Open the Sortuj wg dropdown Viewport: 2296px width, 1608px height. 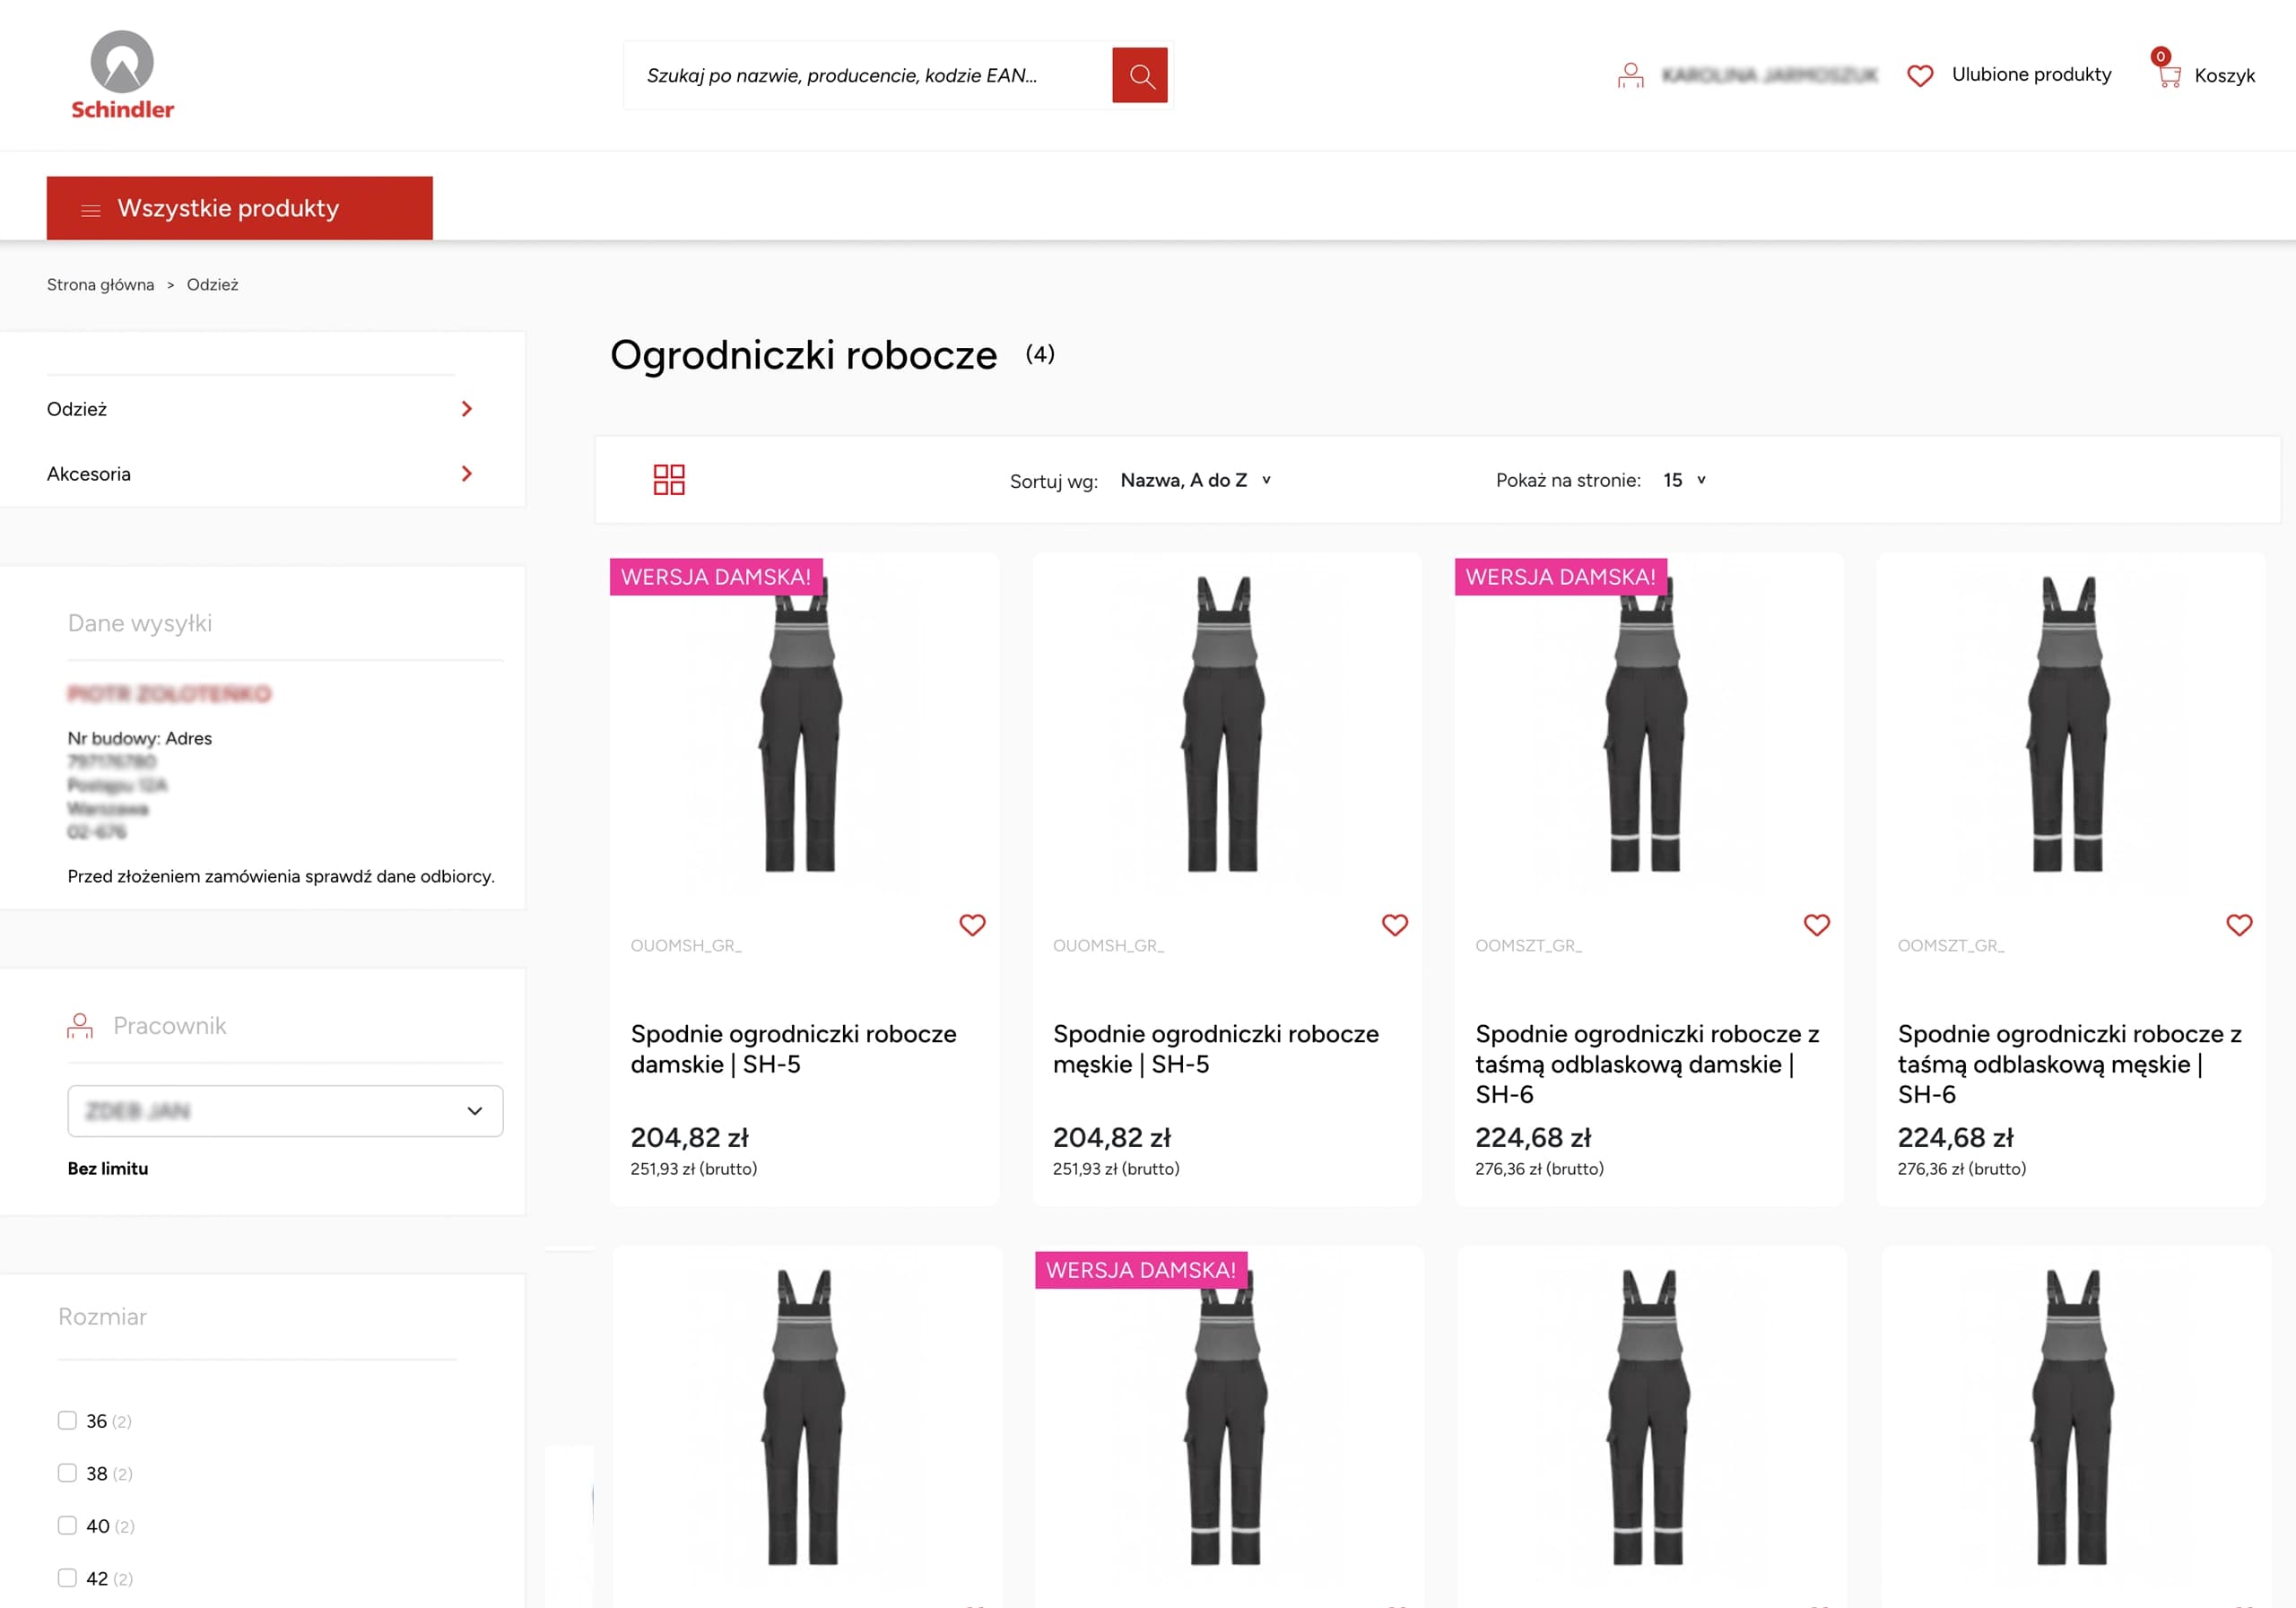click(1195, 480)
